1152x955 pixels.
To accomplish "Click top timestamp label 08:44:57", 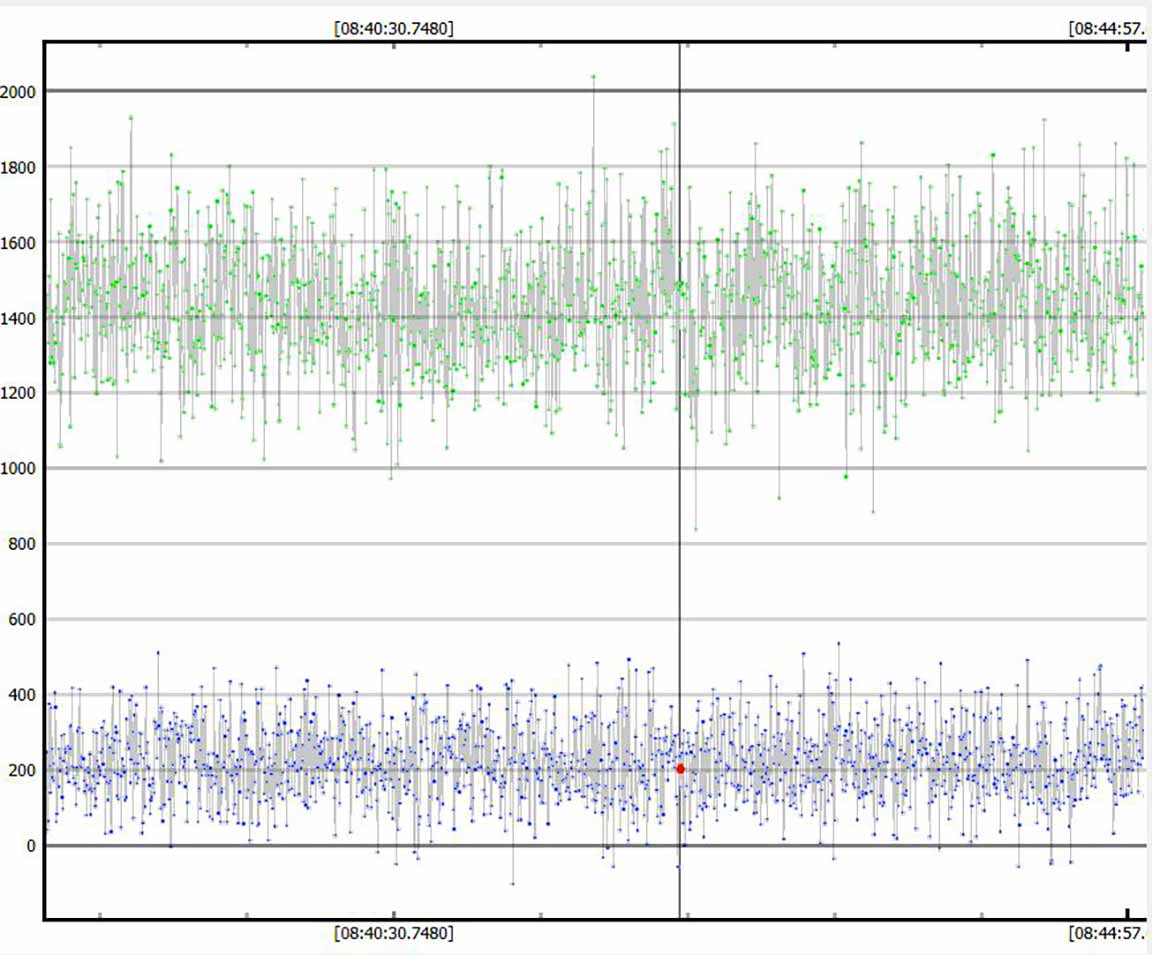I will tap(1108, 29).
